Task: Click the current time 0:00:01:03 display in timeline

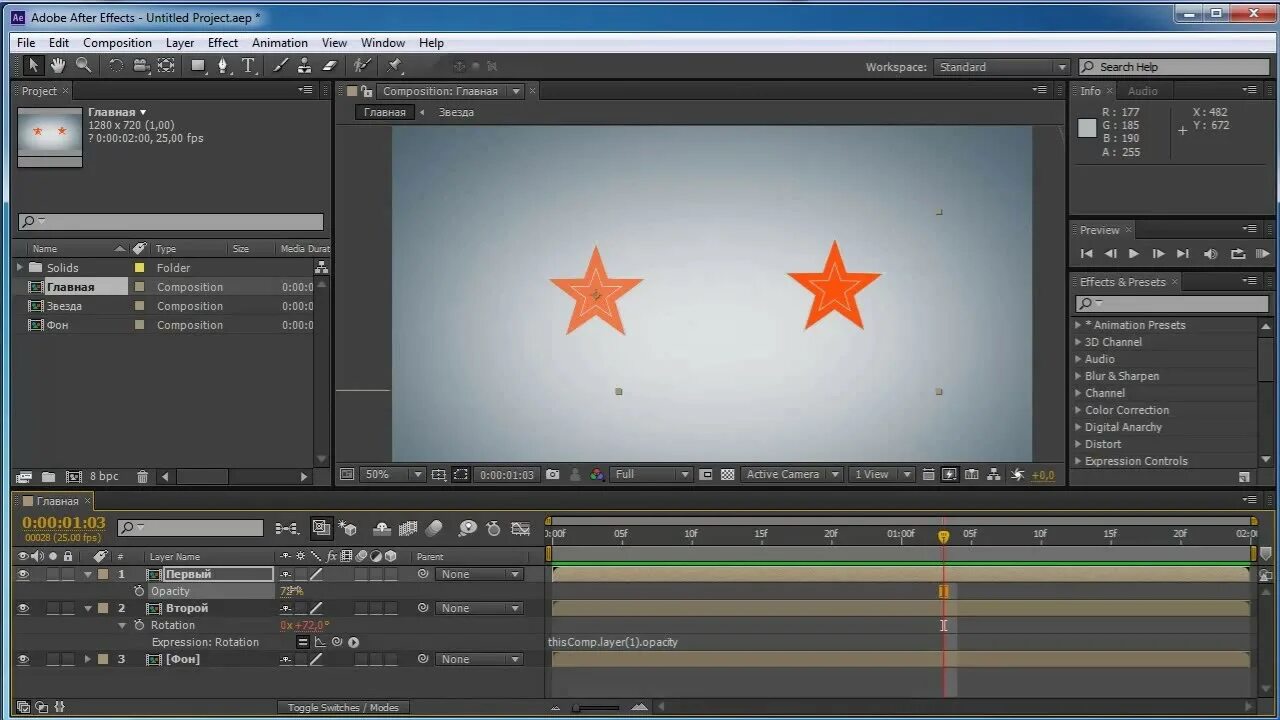Action: point(64,523)
